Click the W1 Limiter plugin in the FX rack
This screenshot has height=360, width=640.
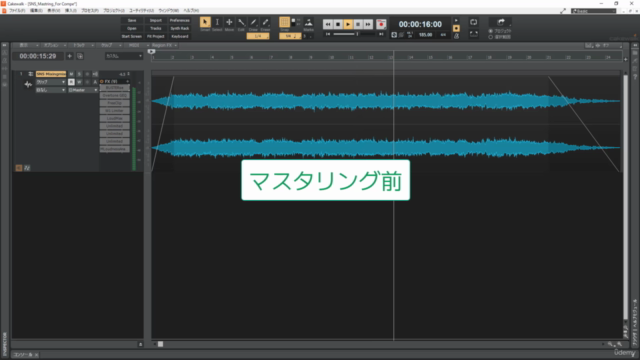115,111
